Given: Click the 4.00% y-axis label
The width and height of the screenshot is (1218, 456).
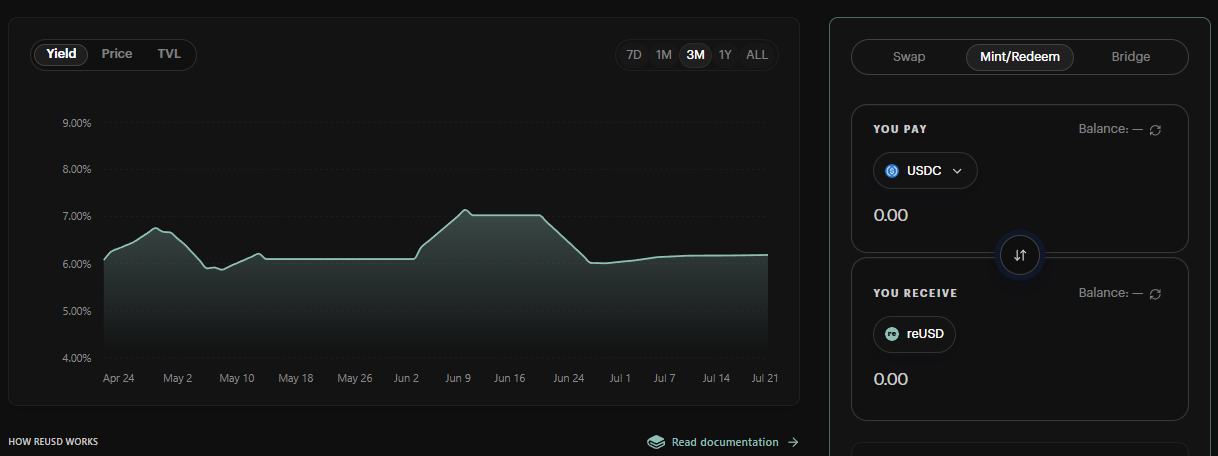Looking at the screenshot, I should point(77,358).
